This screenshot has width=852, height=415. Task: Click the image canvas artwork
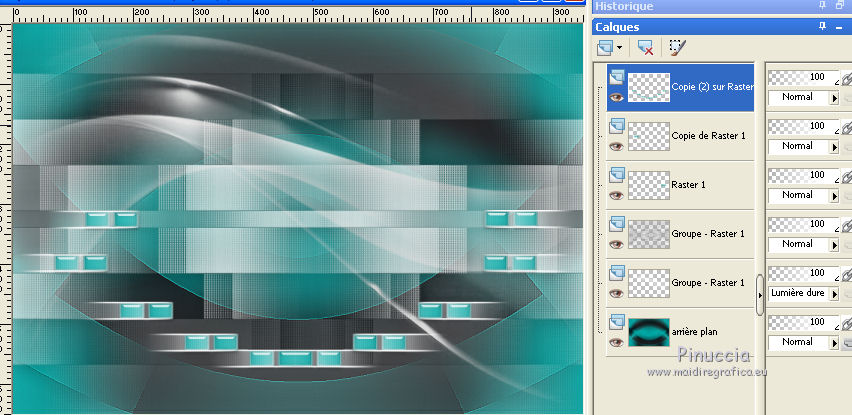coord(297,218)
